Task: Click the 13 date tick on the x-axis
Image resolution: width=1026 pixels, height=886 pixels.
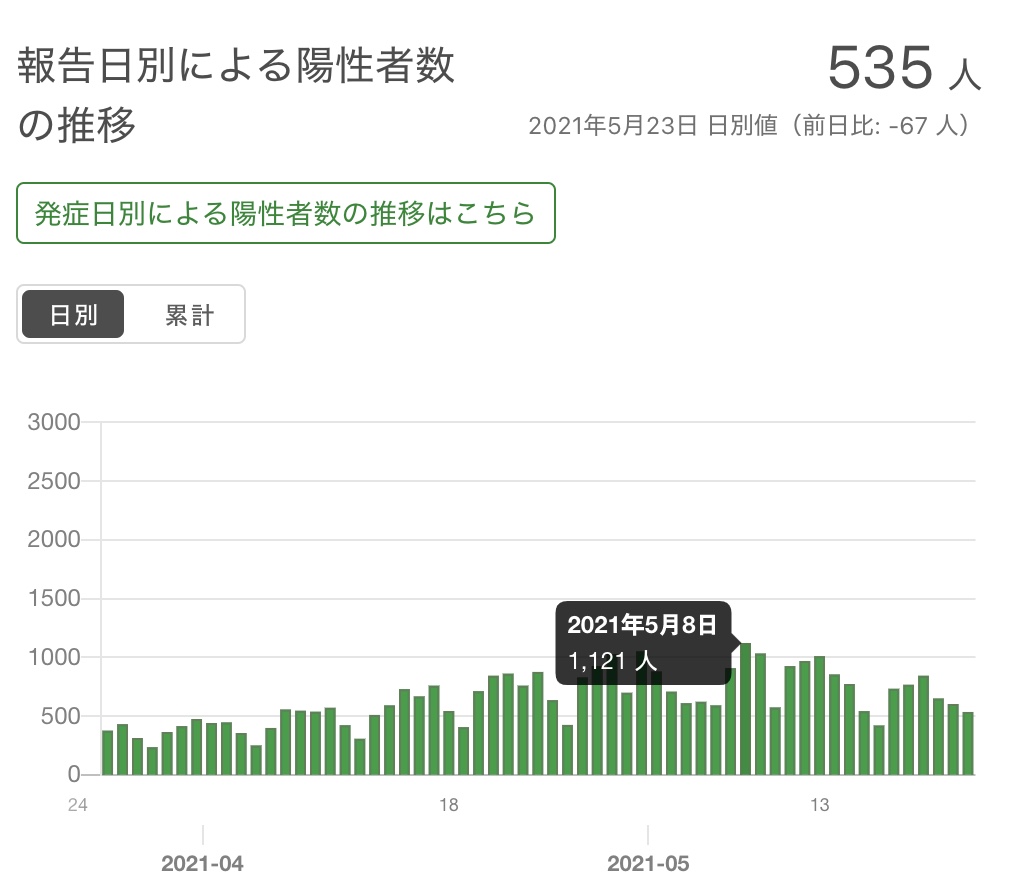Action: coord(820,806)
